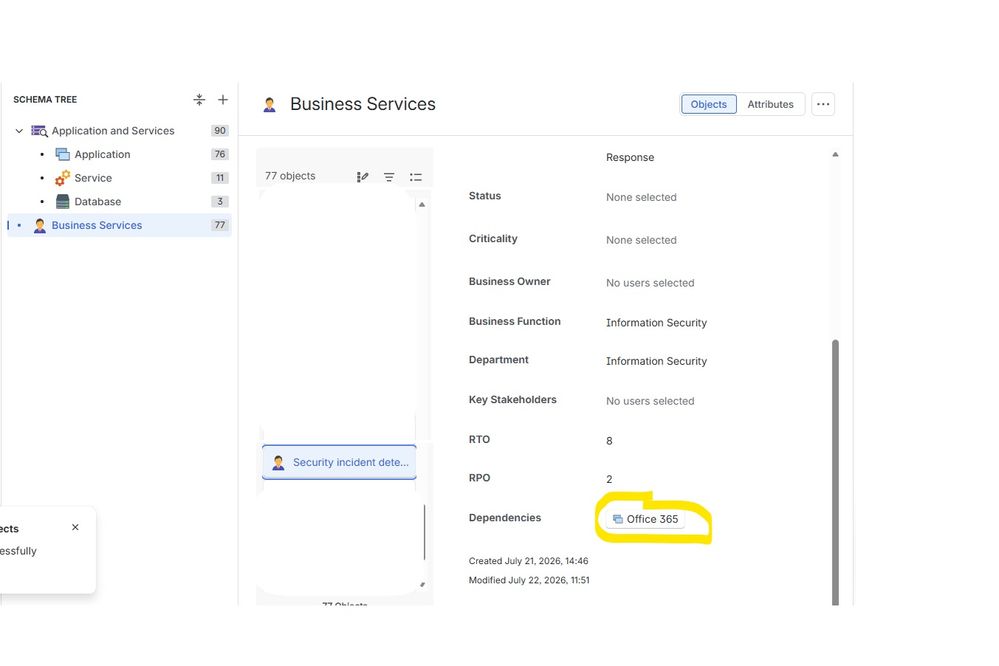Screen dimensions: 999x666
Task: Click RTO value 8
Action: click(x=609, y=440)
